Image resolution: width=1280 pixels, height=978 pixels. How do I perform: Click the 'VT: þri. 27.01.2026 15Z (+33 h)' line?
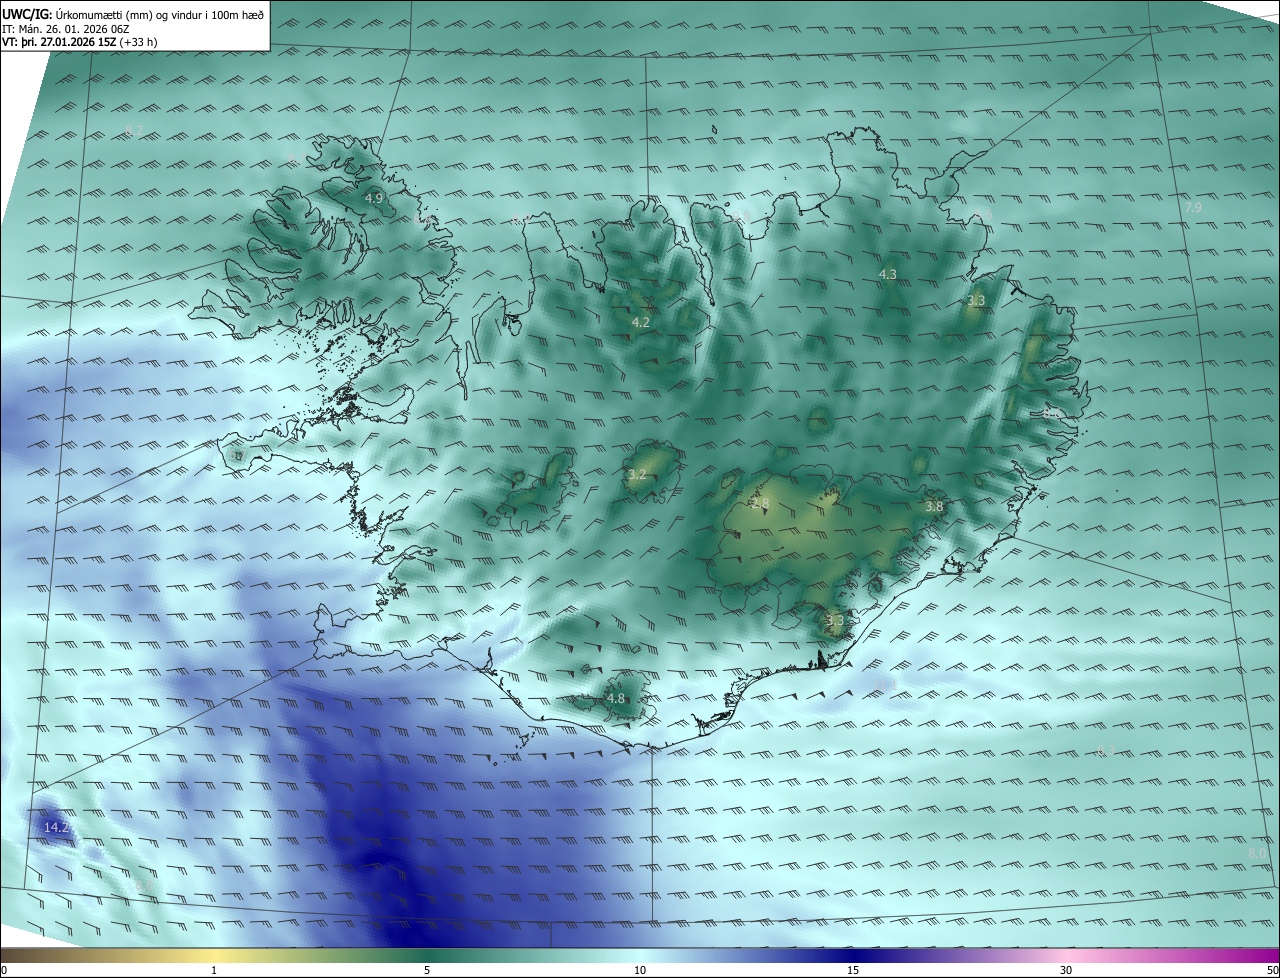click(80, 42)
